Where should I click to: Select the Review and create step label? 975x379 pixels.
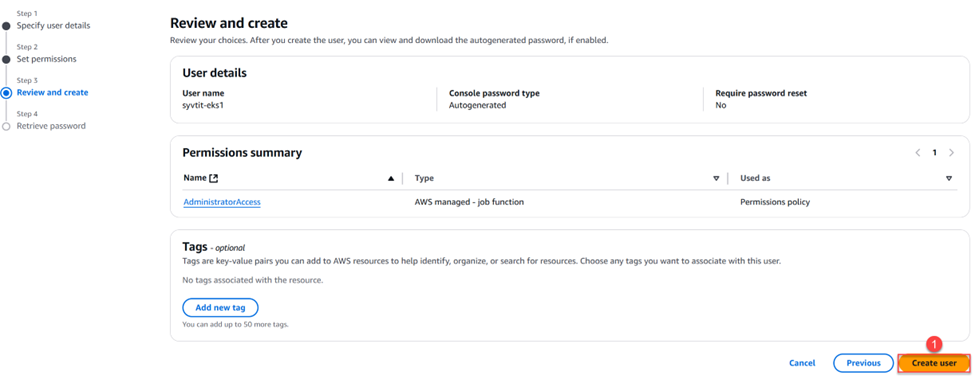(52, 93)
